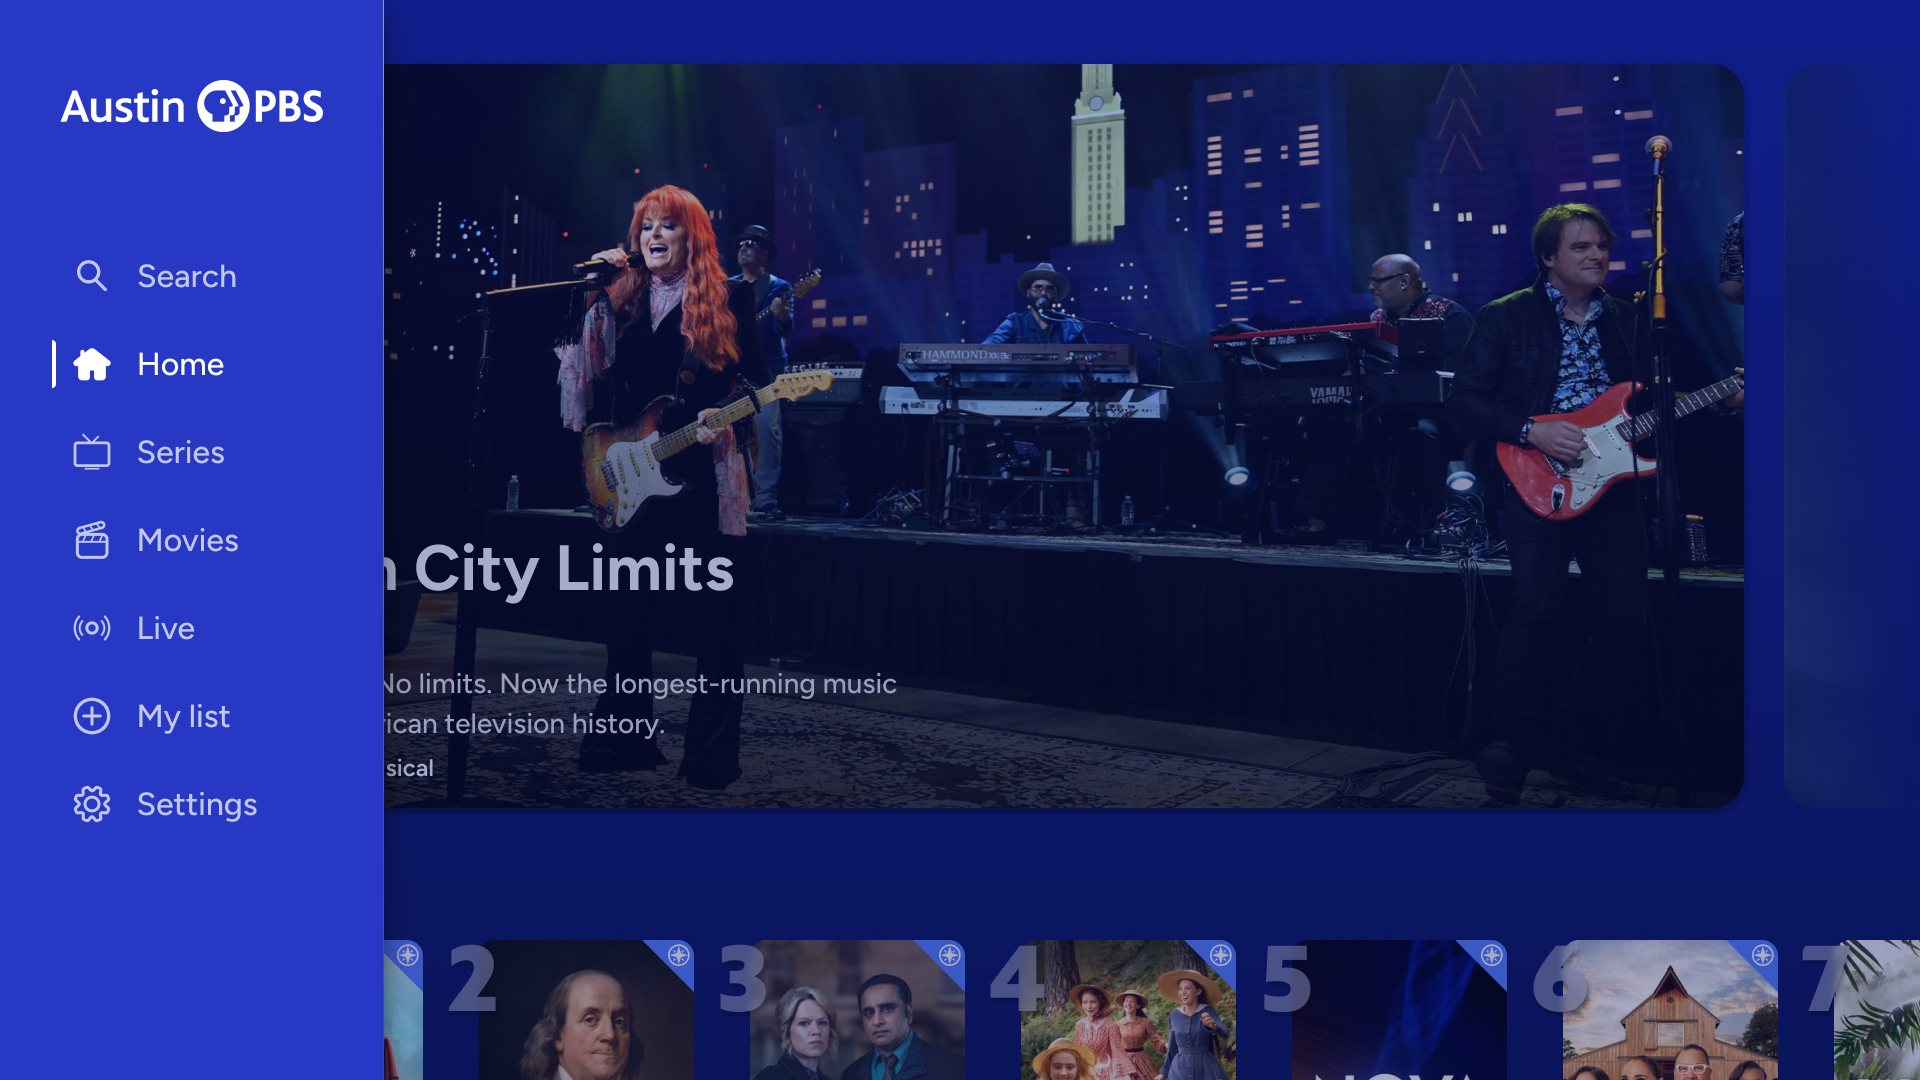This screenshot has height=1080, width=1920.
Task: Open ranked number 6 barn thumbnail
Action: tap(1670, 1010)
